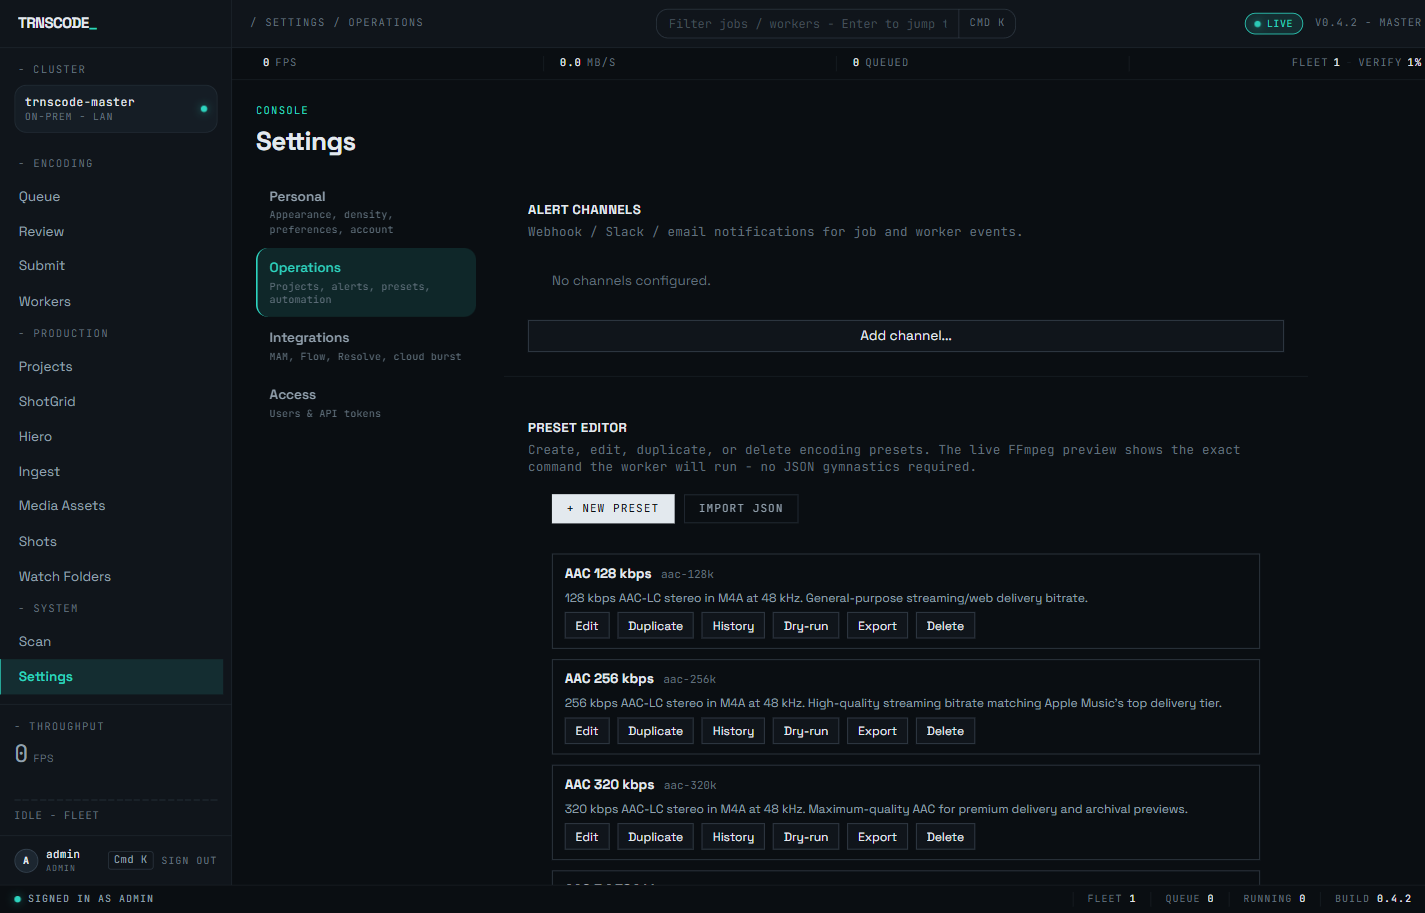The height and width of the screenshot is (913, 1425).
Task: Export the AAC 128 kbps preset
Action: [x=877, y=626]
